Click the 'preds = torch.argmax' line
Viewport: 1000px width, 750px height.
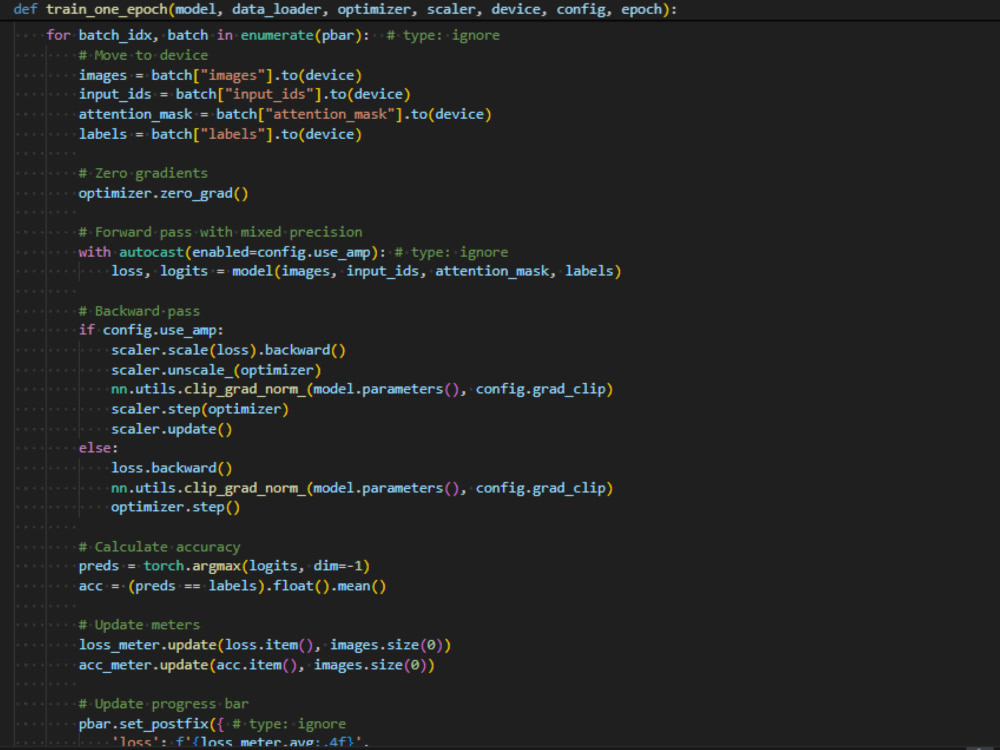coord(224,566)
